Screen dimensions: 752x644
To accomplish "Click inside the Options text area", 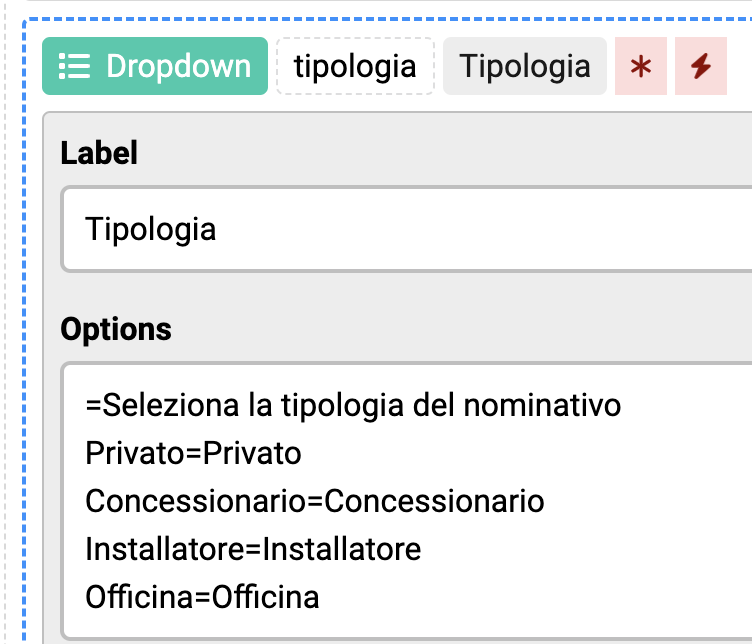I will click(x=407, y=501).
